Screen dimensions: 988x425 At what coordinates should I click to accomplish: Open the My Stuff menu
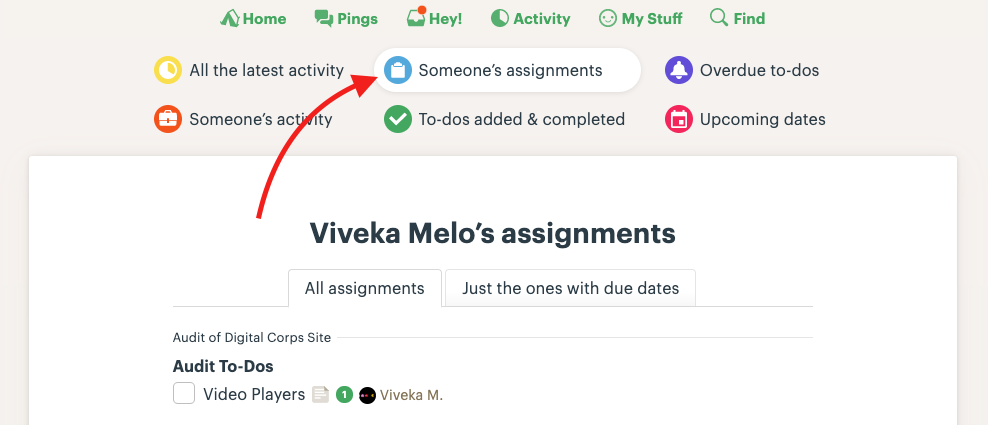point(640,18)
